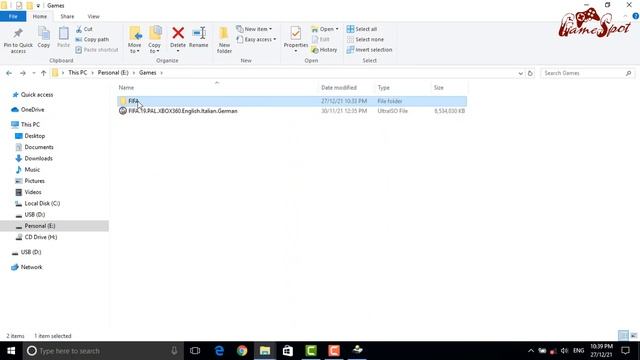640x360 pixels.
Task: Customize Quick Access Toolbar arrow
Action: tap(38, 6)
